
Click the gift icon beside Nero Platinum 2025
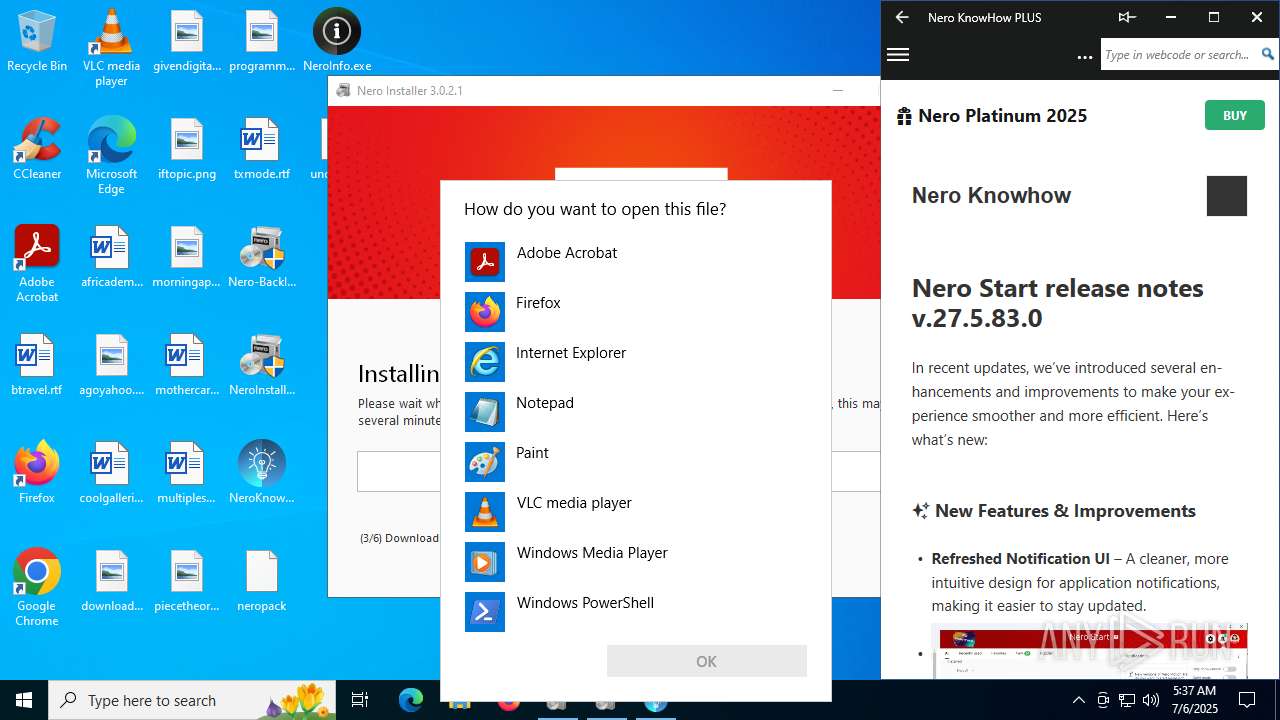[x=904, y=116]
